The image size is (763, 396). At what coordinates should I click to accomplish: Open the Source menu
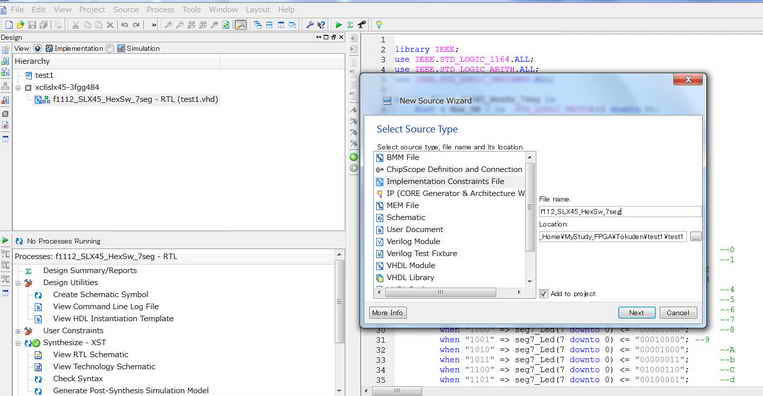126,10
